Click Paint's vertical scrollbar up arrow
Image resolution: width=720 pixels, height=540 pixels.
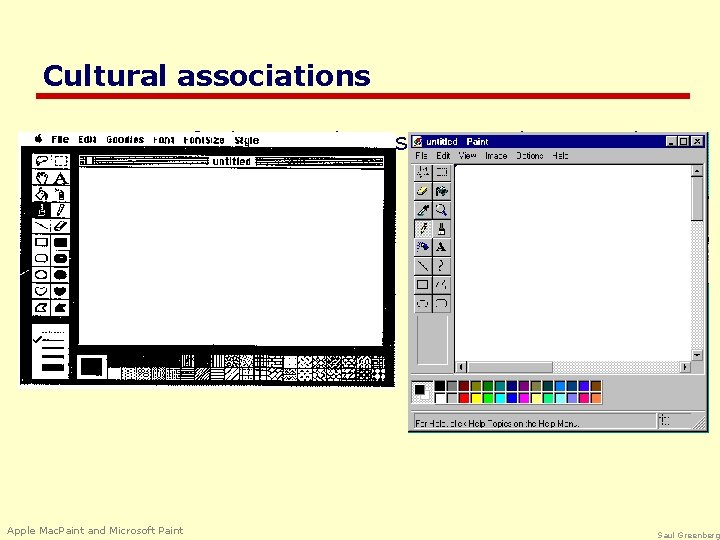click(697, 171)
